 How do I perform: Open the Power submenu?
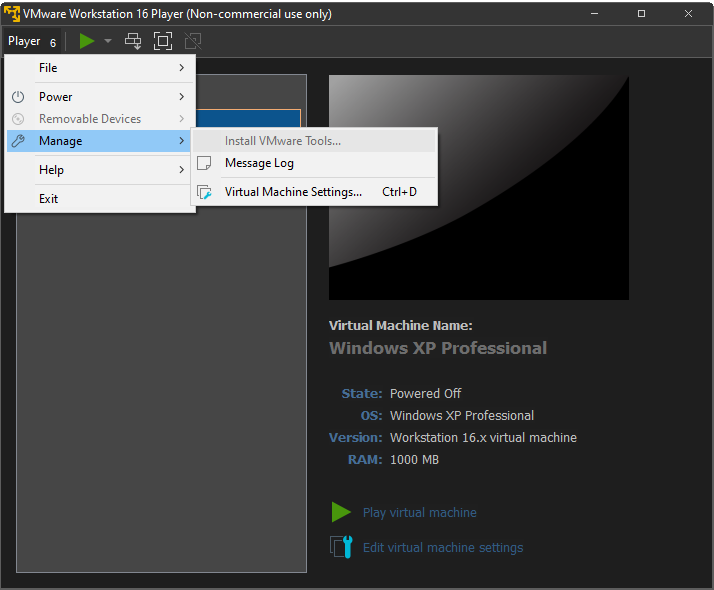pyautogui.click(x=100, y=97)
